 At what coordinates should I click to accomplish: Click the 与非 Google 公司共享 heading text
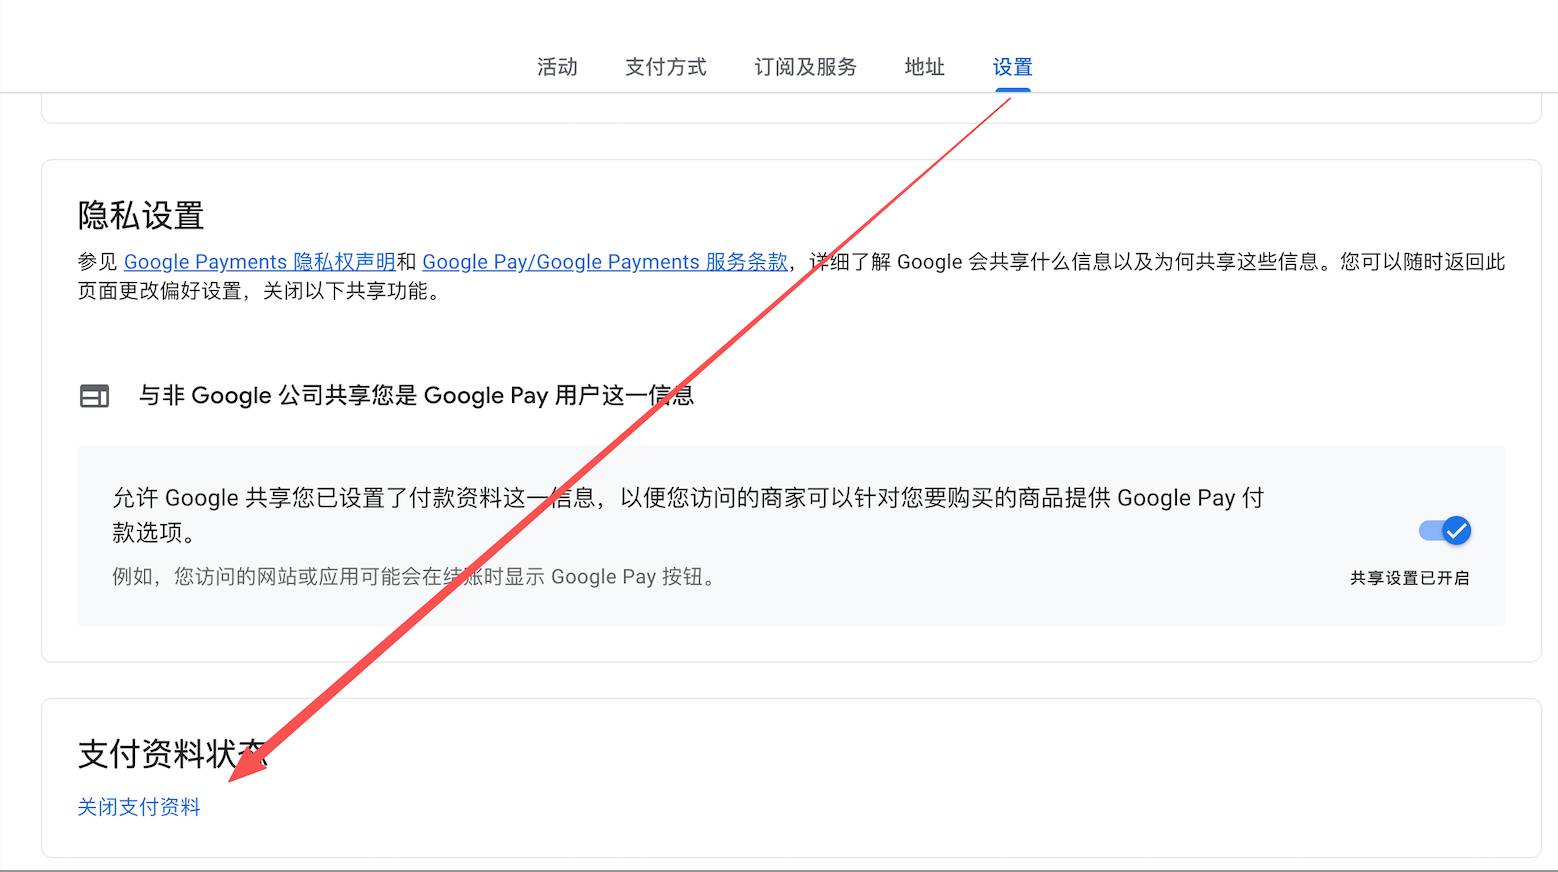(x=415, y=396)
